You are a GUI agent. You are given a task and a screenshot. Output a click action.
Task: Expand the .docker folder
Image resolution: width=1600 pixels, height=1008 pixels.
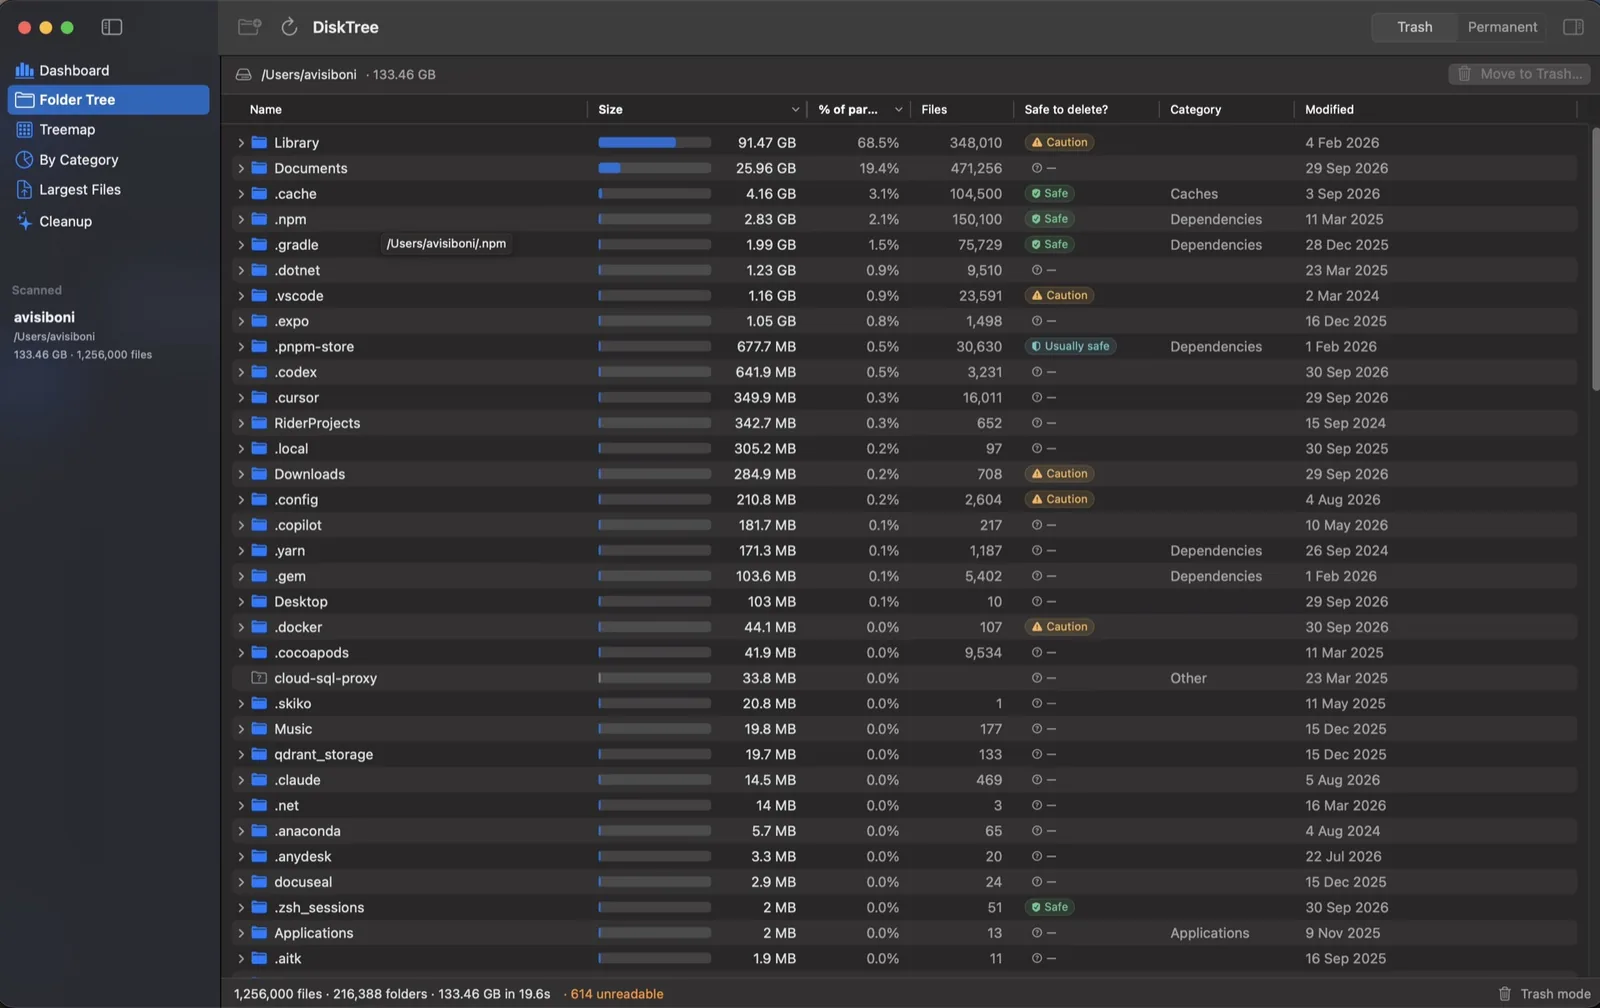(x=241, y=627)
